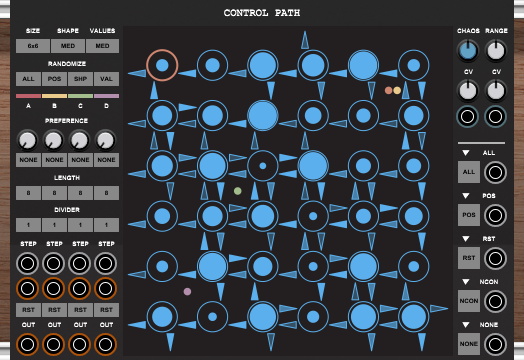Viewport: 524px width, 360px height.
Task: Expand the triangle next to right-panel RST
Action: (466, 239)
